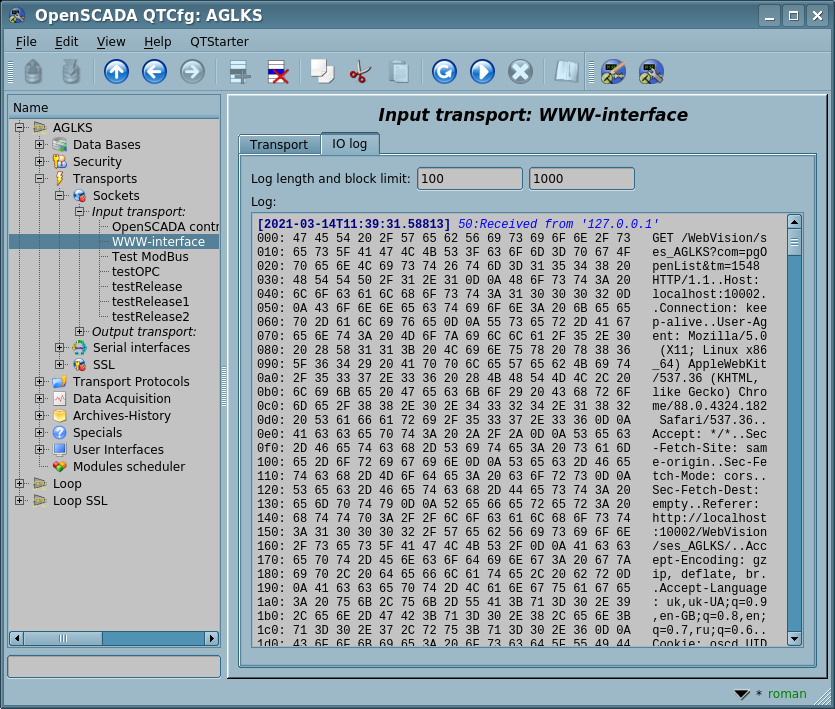The width and height of the screenshot is (835, 709).
Task: Collapse the AGLKS root node
Action: [x=20, y=127]
